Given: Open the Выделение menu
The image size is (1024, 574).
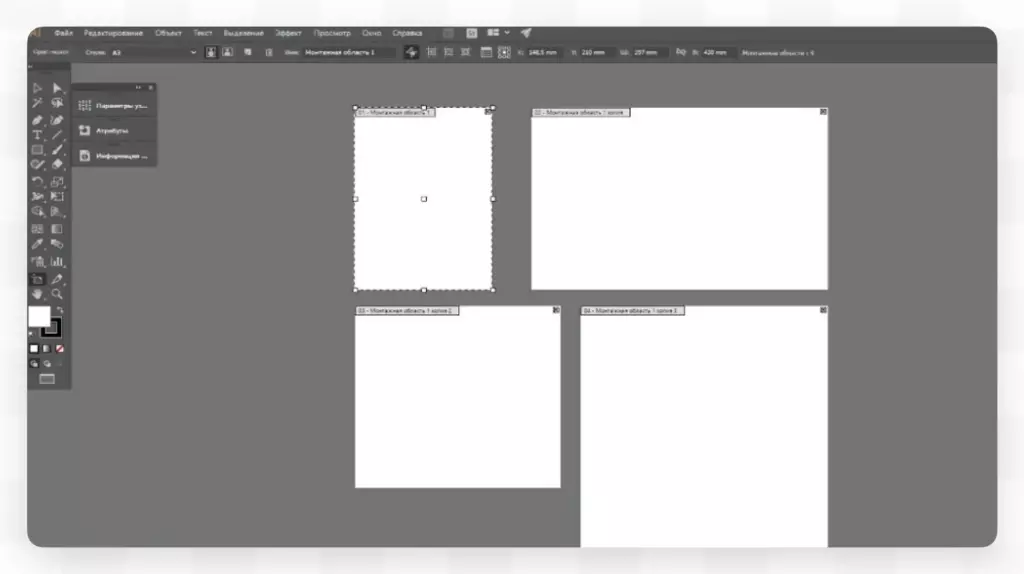Looking at the screenshot, I should [244, 33].
